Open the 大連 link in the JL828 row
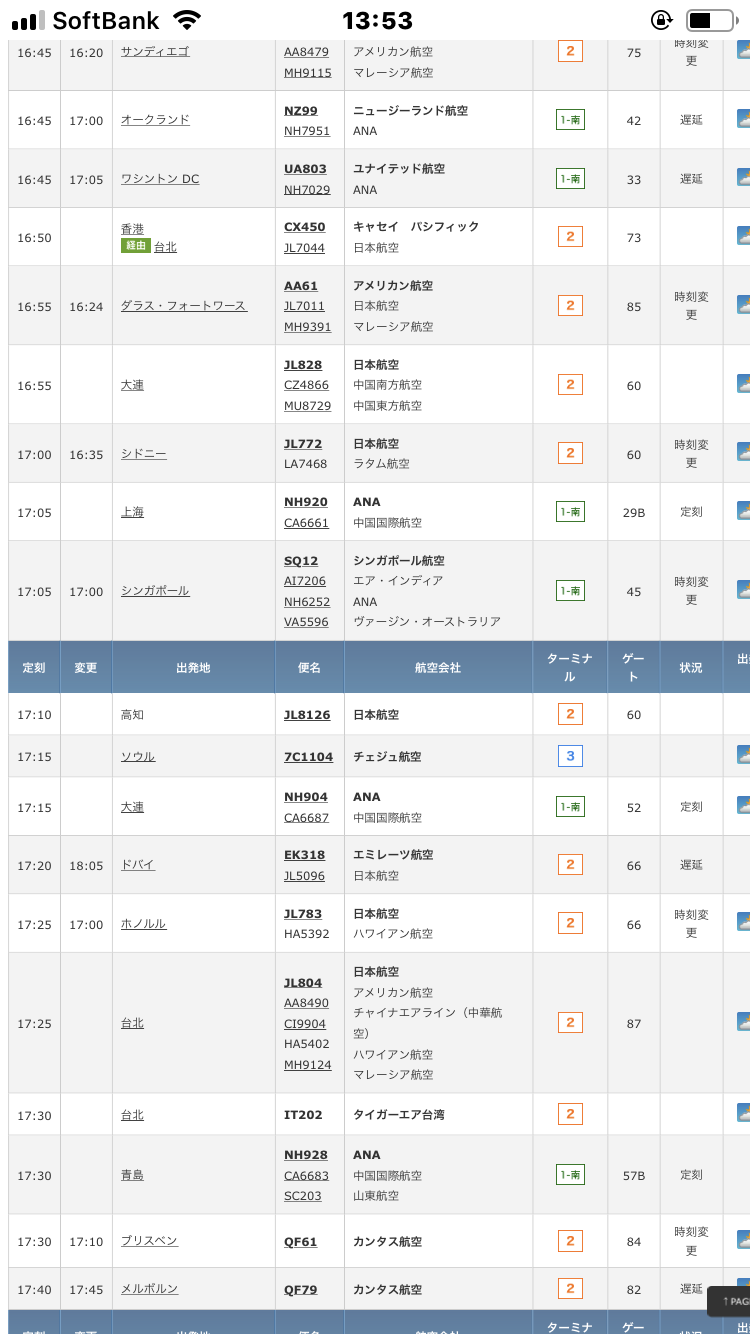750x1334 pixels. (x=132, y=385)
